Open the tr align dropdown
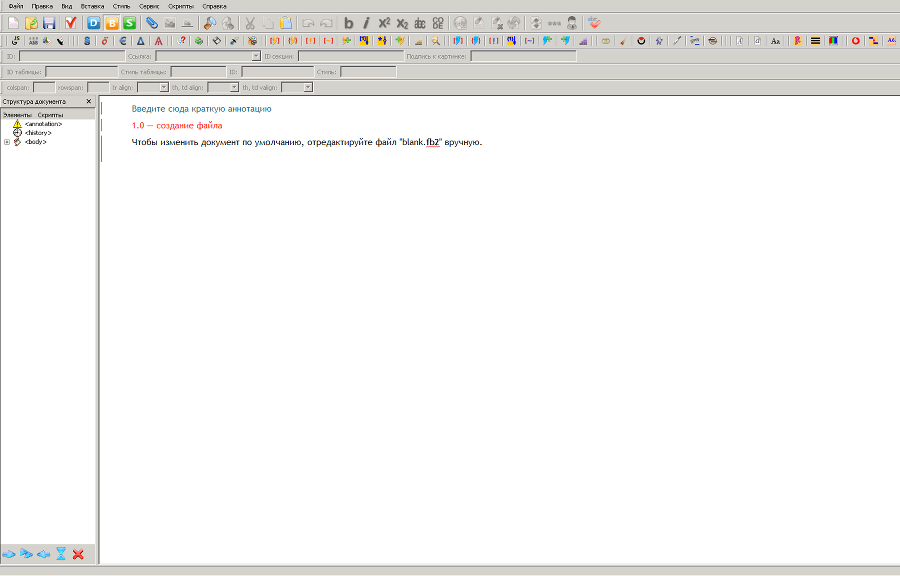The width and height of the screenshot is (900, 576). coord(163,87)
